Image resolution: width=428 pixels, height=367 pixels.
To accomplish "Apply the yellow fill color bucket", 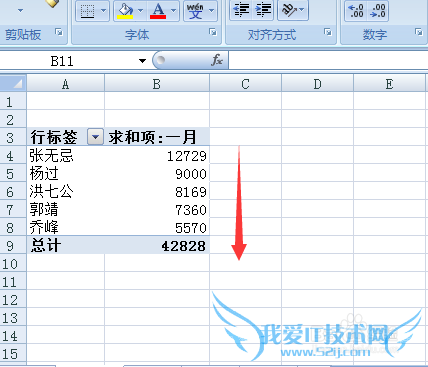I will point(125,11).
